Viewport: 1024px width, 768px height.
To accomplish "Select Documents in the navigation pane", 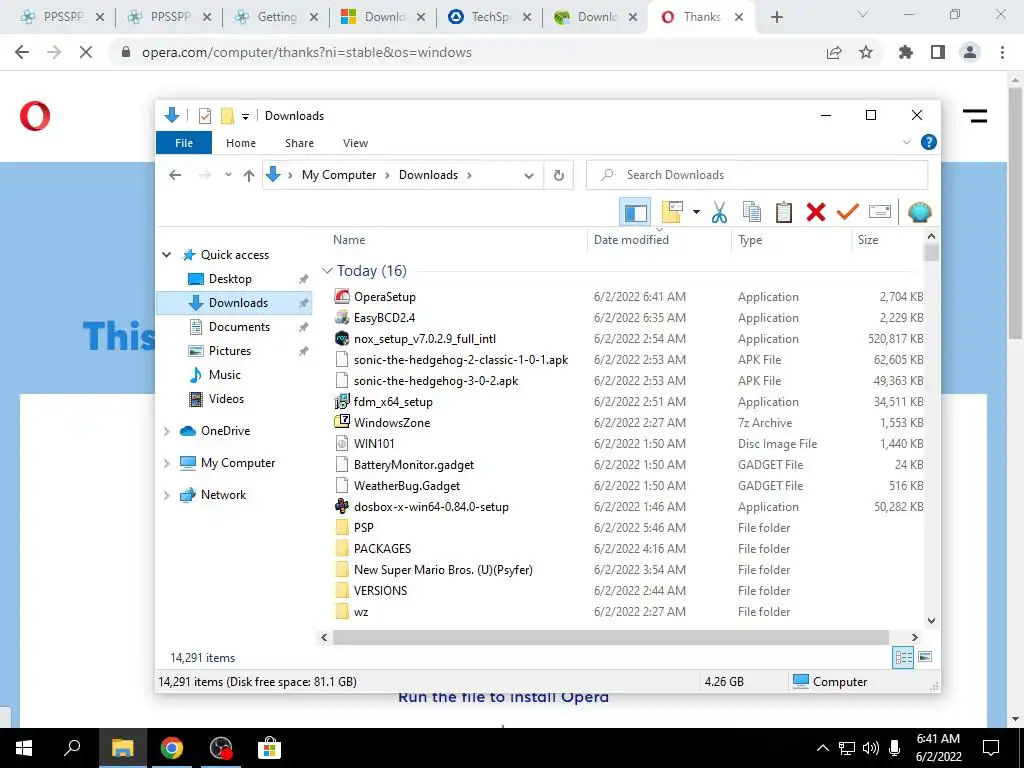I will tap(239, 327).
